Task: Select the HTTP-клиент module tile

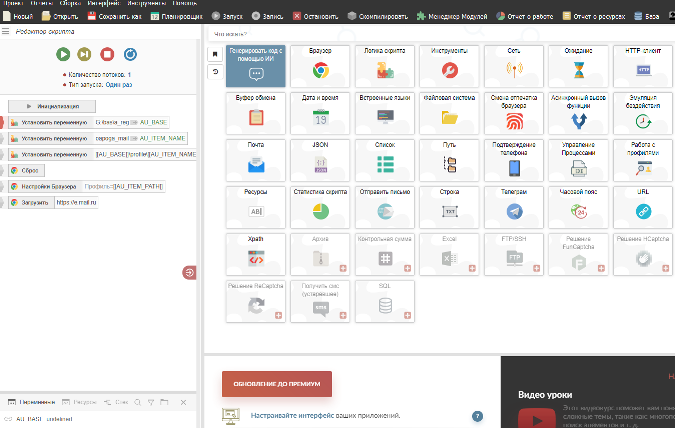Action: 642,65
